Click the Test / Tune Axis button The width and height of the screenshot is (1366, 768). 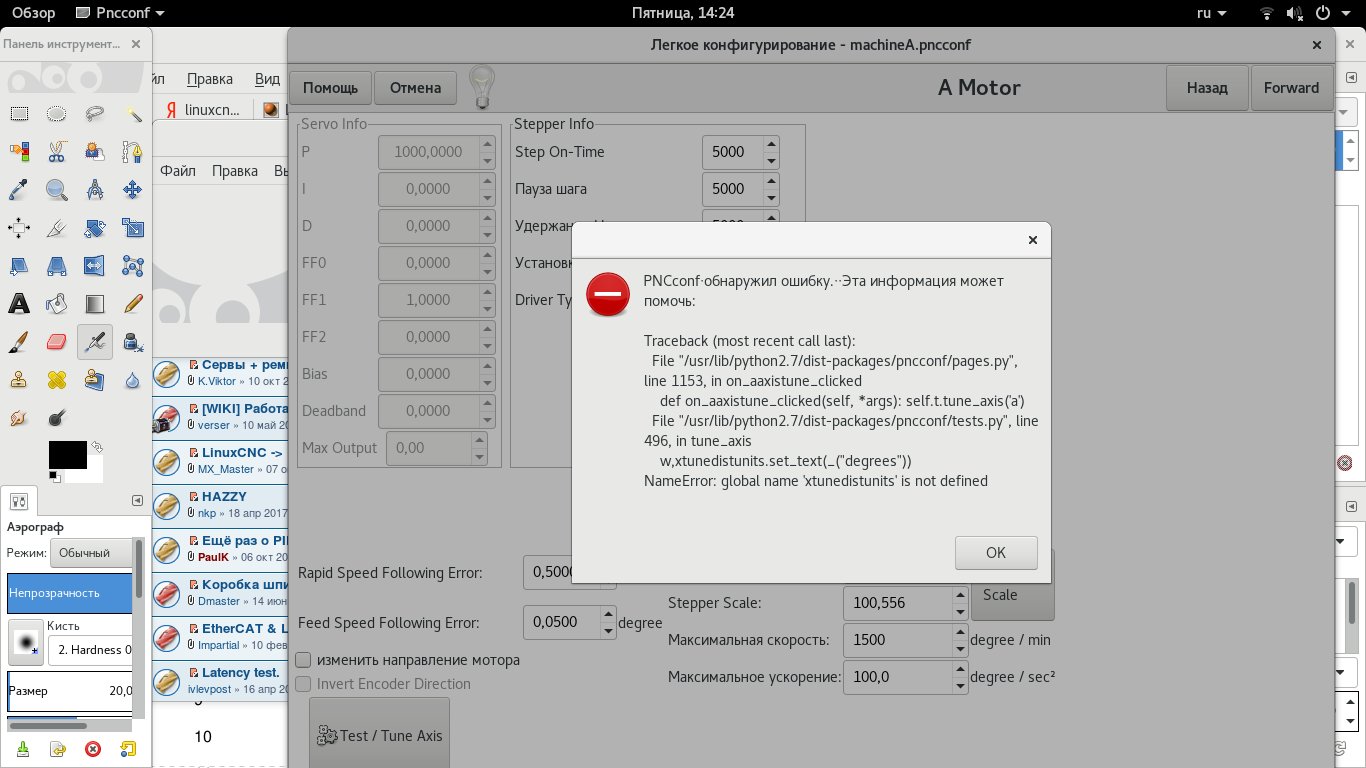pos(379,735)
